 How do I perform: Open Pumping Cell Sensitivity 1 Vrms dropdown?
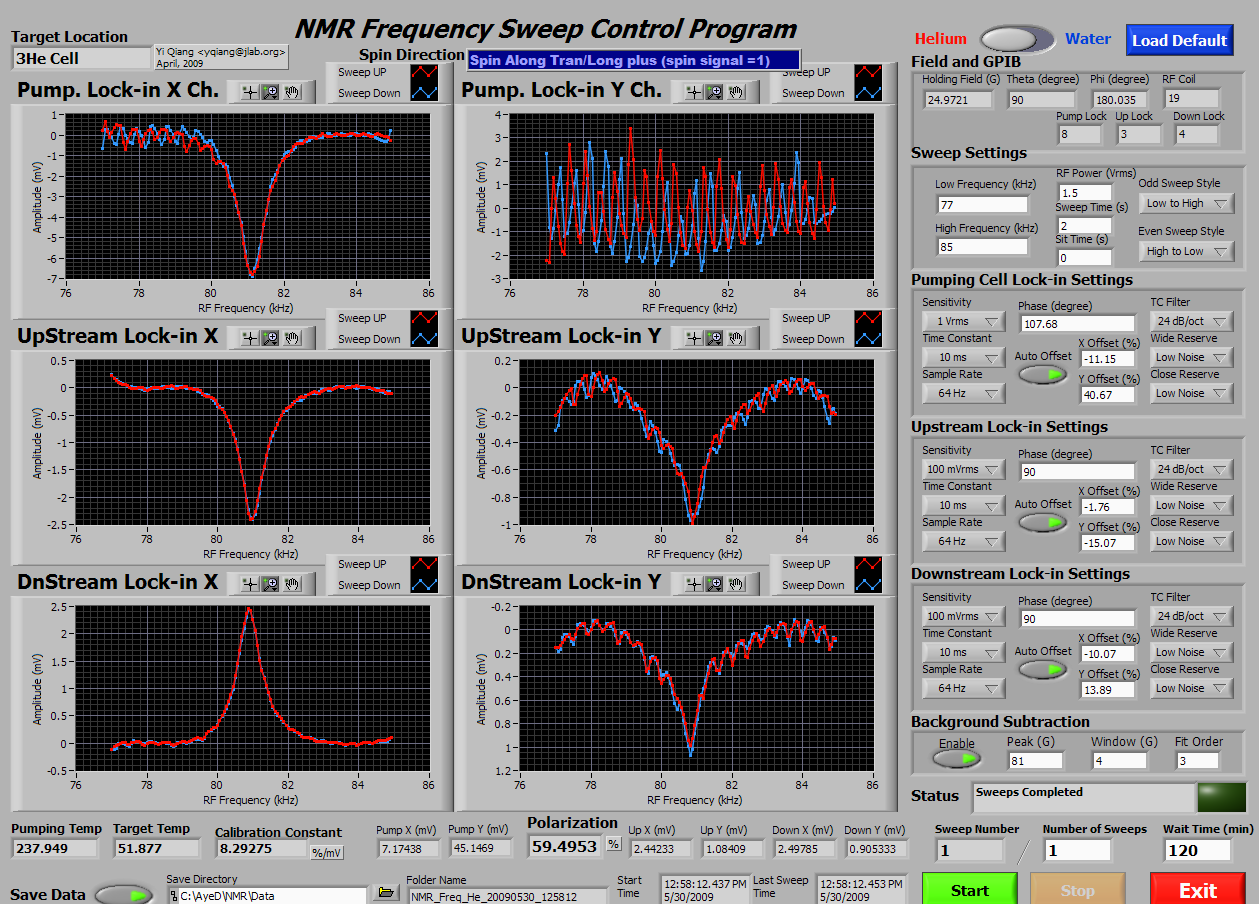pyautogui.click(x=963, y=321)
